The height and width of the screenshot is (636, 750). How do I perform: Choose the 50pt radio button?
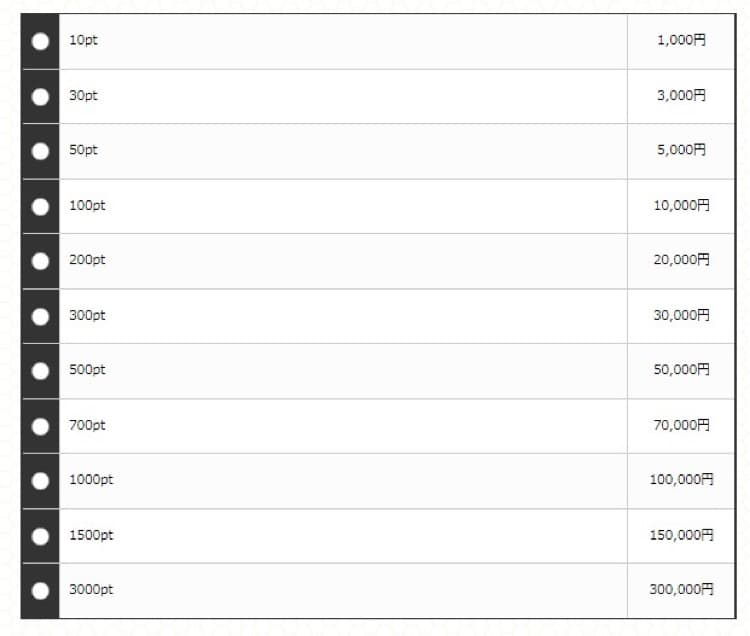tap(40, 151)
